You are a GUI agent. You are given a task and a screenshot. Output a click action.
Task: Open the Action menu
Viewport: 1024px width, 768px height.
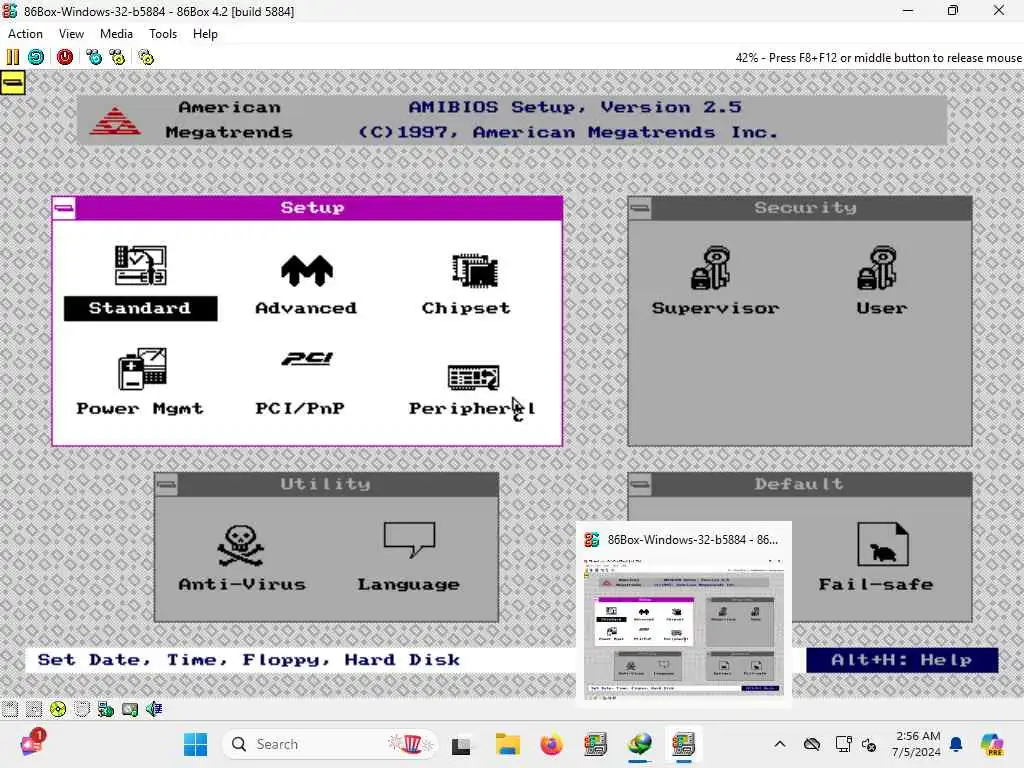25,34
